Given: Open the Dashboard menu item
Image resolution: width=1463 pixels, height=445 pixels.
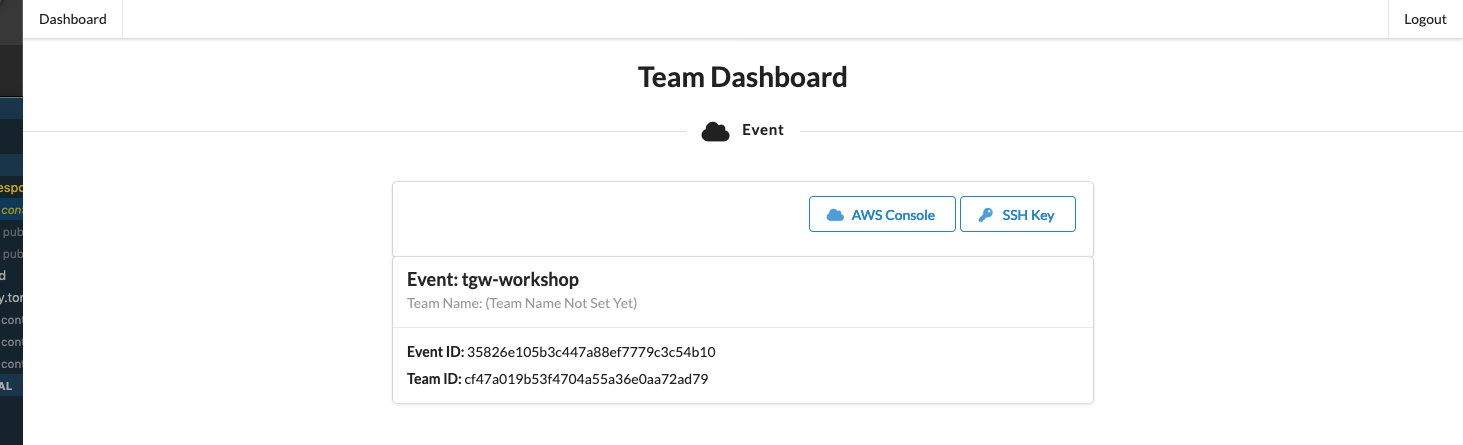Looking at the screenshot, I should pos(72,19).
